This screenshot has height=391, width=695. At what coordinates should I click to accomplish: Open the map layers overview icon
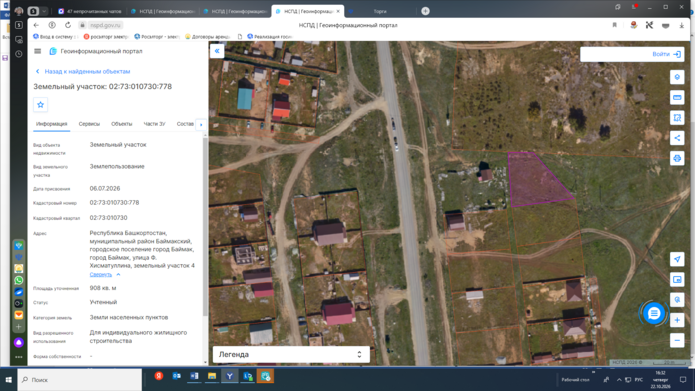point(677,280)
